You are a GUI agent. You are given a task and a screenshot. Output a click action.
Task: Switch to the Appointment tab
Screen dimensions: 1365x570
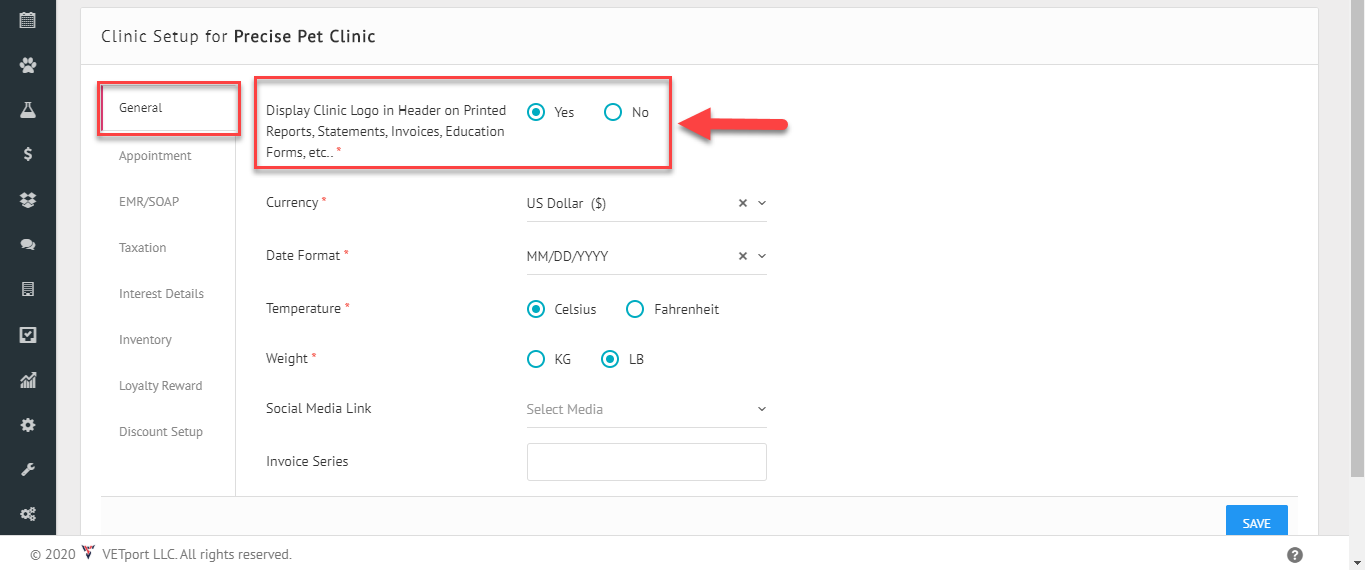[155, 156]
